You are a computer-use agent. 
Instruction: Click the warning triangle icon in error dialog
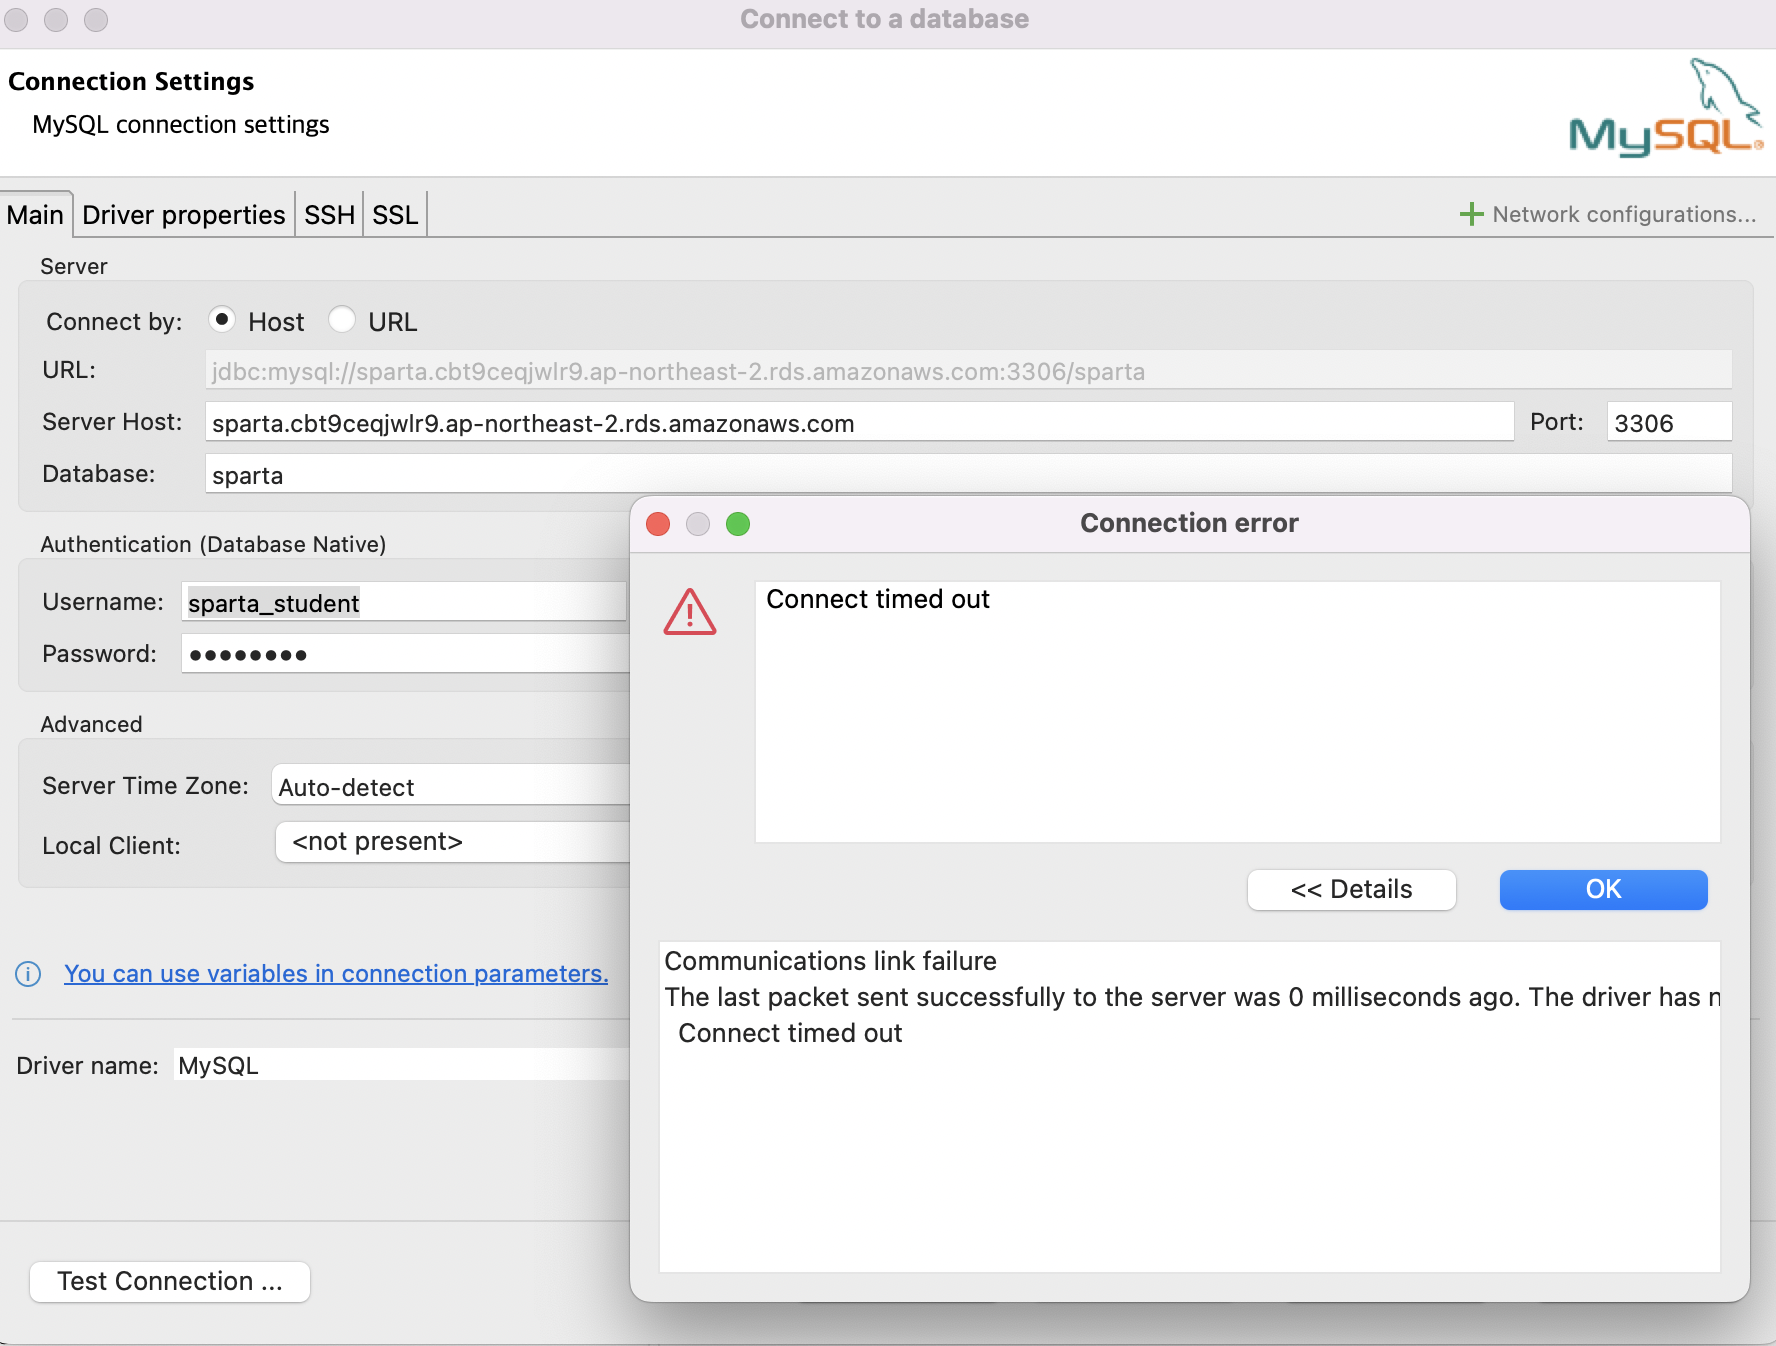pos(690,612)
